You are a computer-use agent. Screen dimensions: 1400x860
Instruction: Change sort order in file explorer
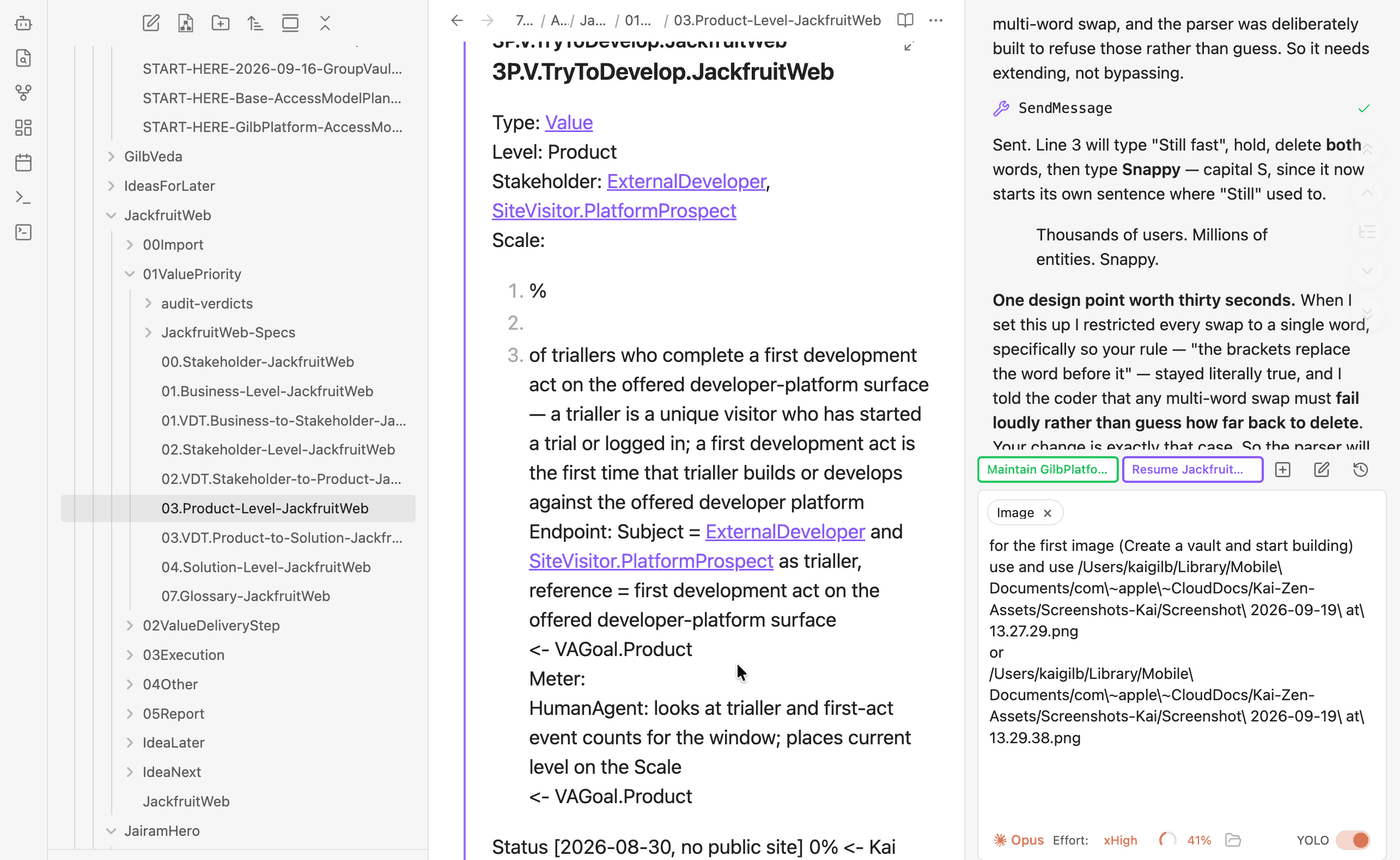tap(255, 23)
